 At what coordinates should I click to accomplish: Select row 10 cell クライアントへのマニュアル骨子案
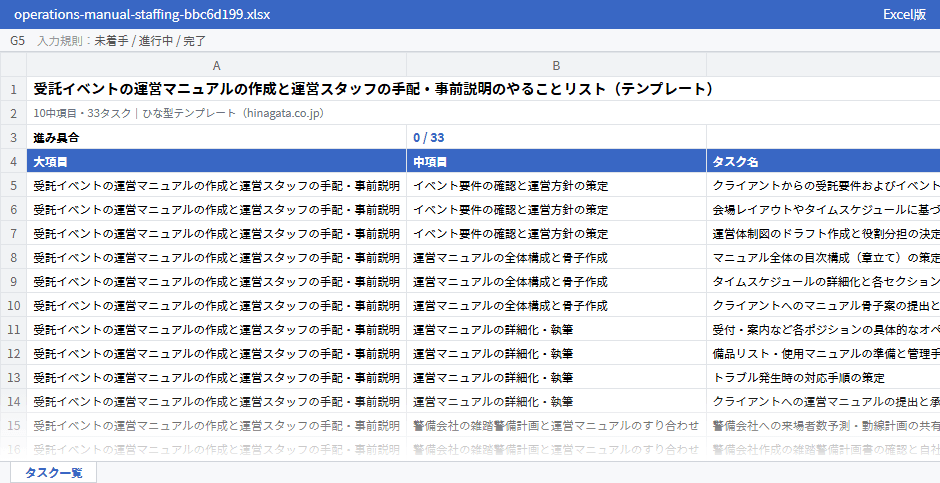point(823,305)
